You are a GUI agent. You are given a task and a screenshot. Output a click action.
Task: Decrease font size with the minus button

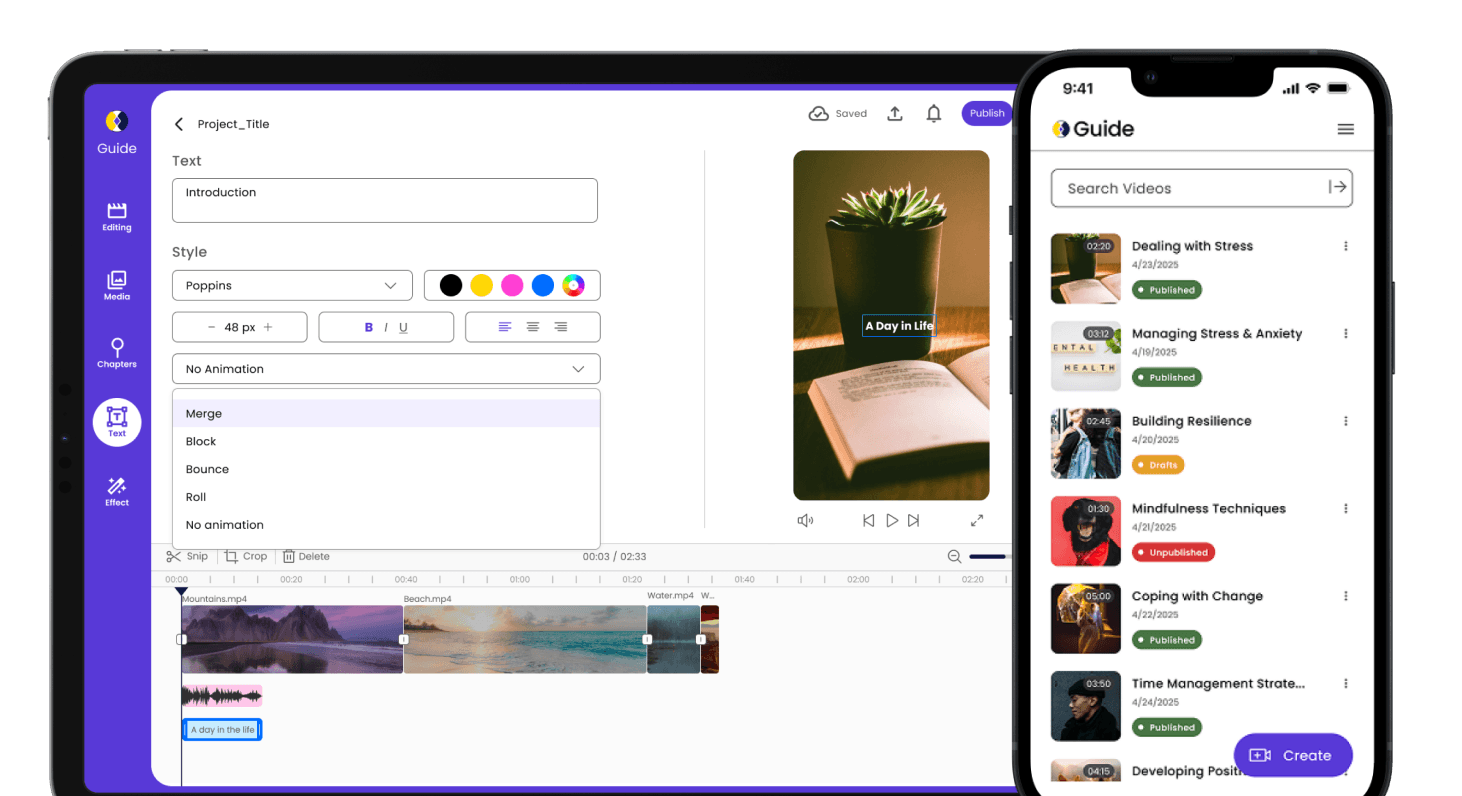click(x=211, y=327)
